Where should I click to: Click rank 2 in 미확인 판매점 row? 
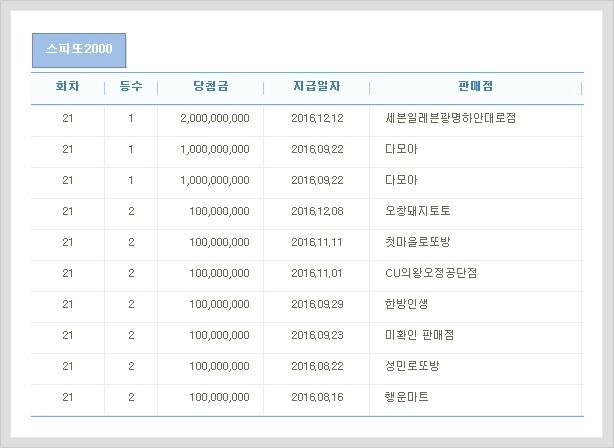pyautogui.click(x=131, y=335)
